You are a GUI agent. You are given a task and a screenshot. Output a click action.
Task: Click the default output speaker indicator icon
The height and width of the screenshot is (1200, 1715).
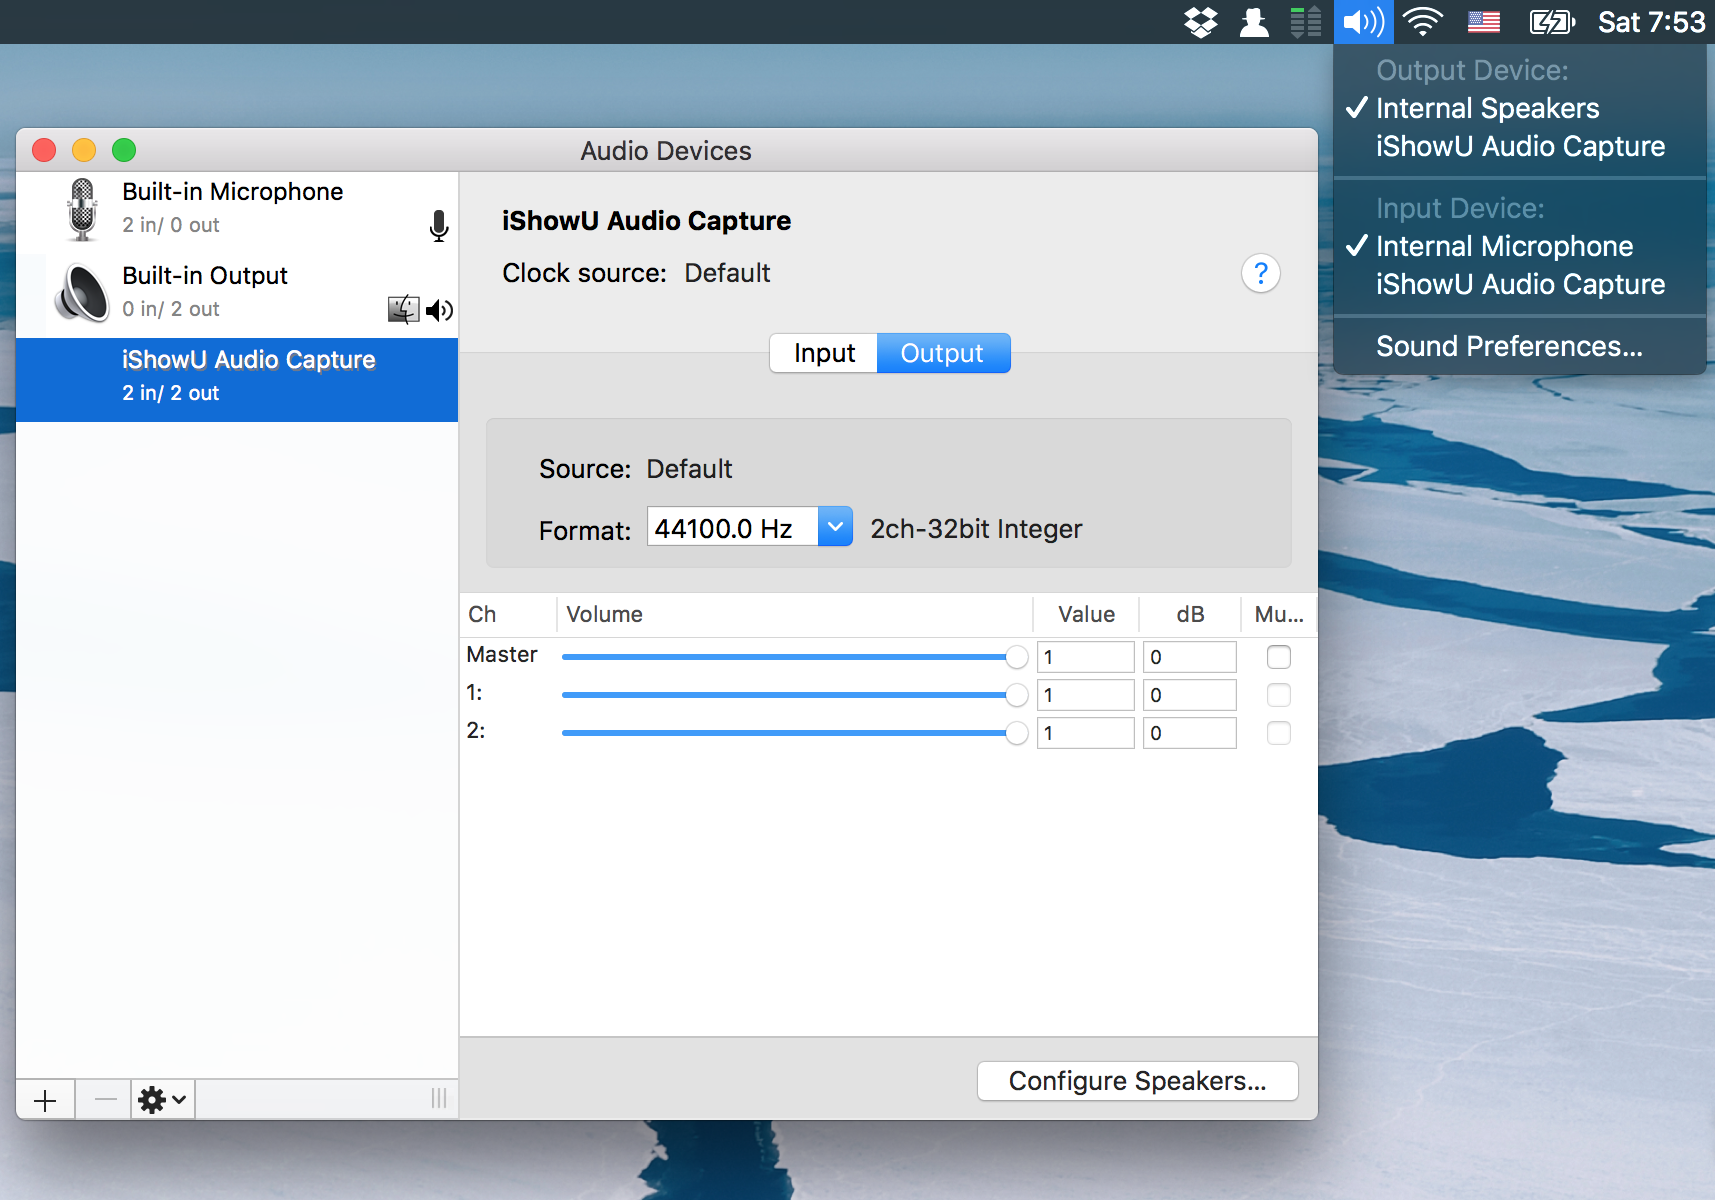click(x=439, y=310)
